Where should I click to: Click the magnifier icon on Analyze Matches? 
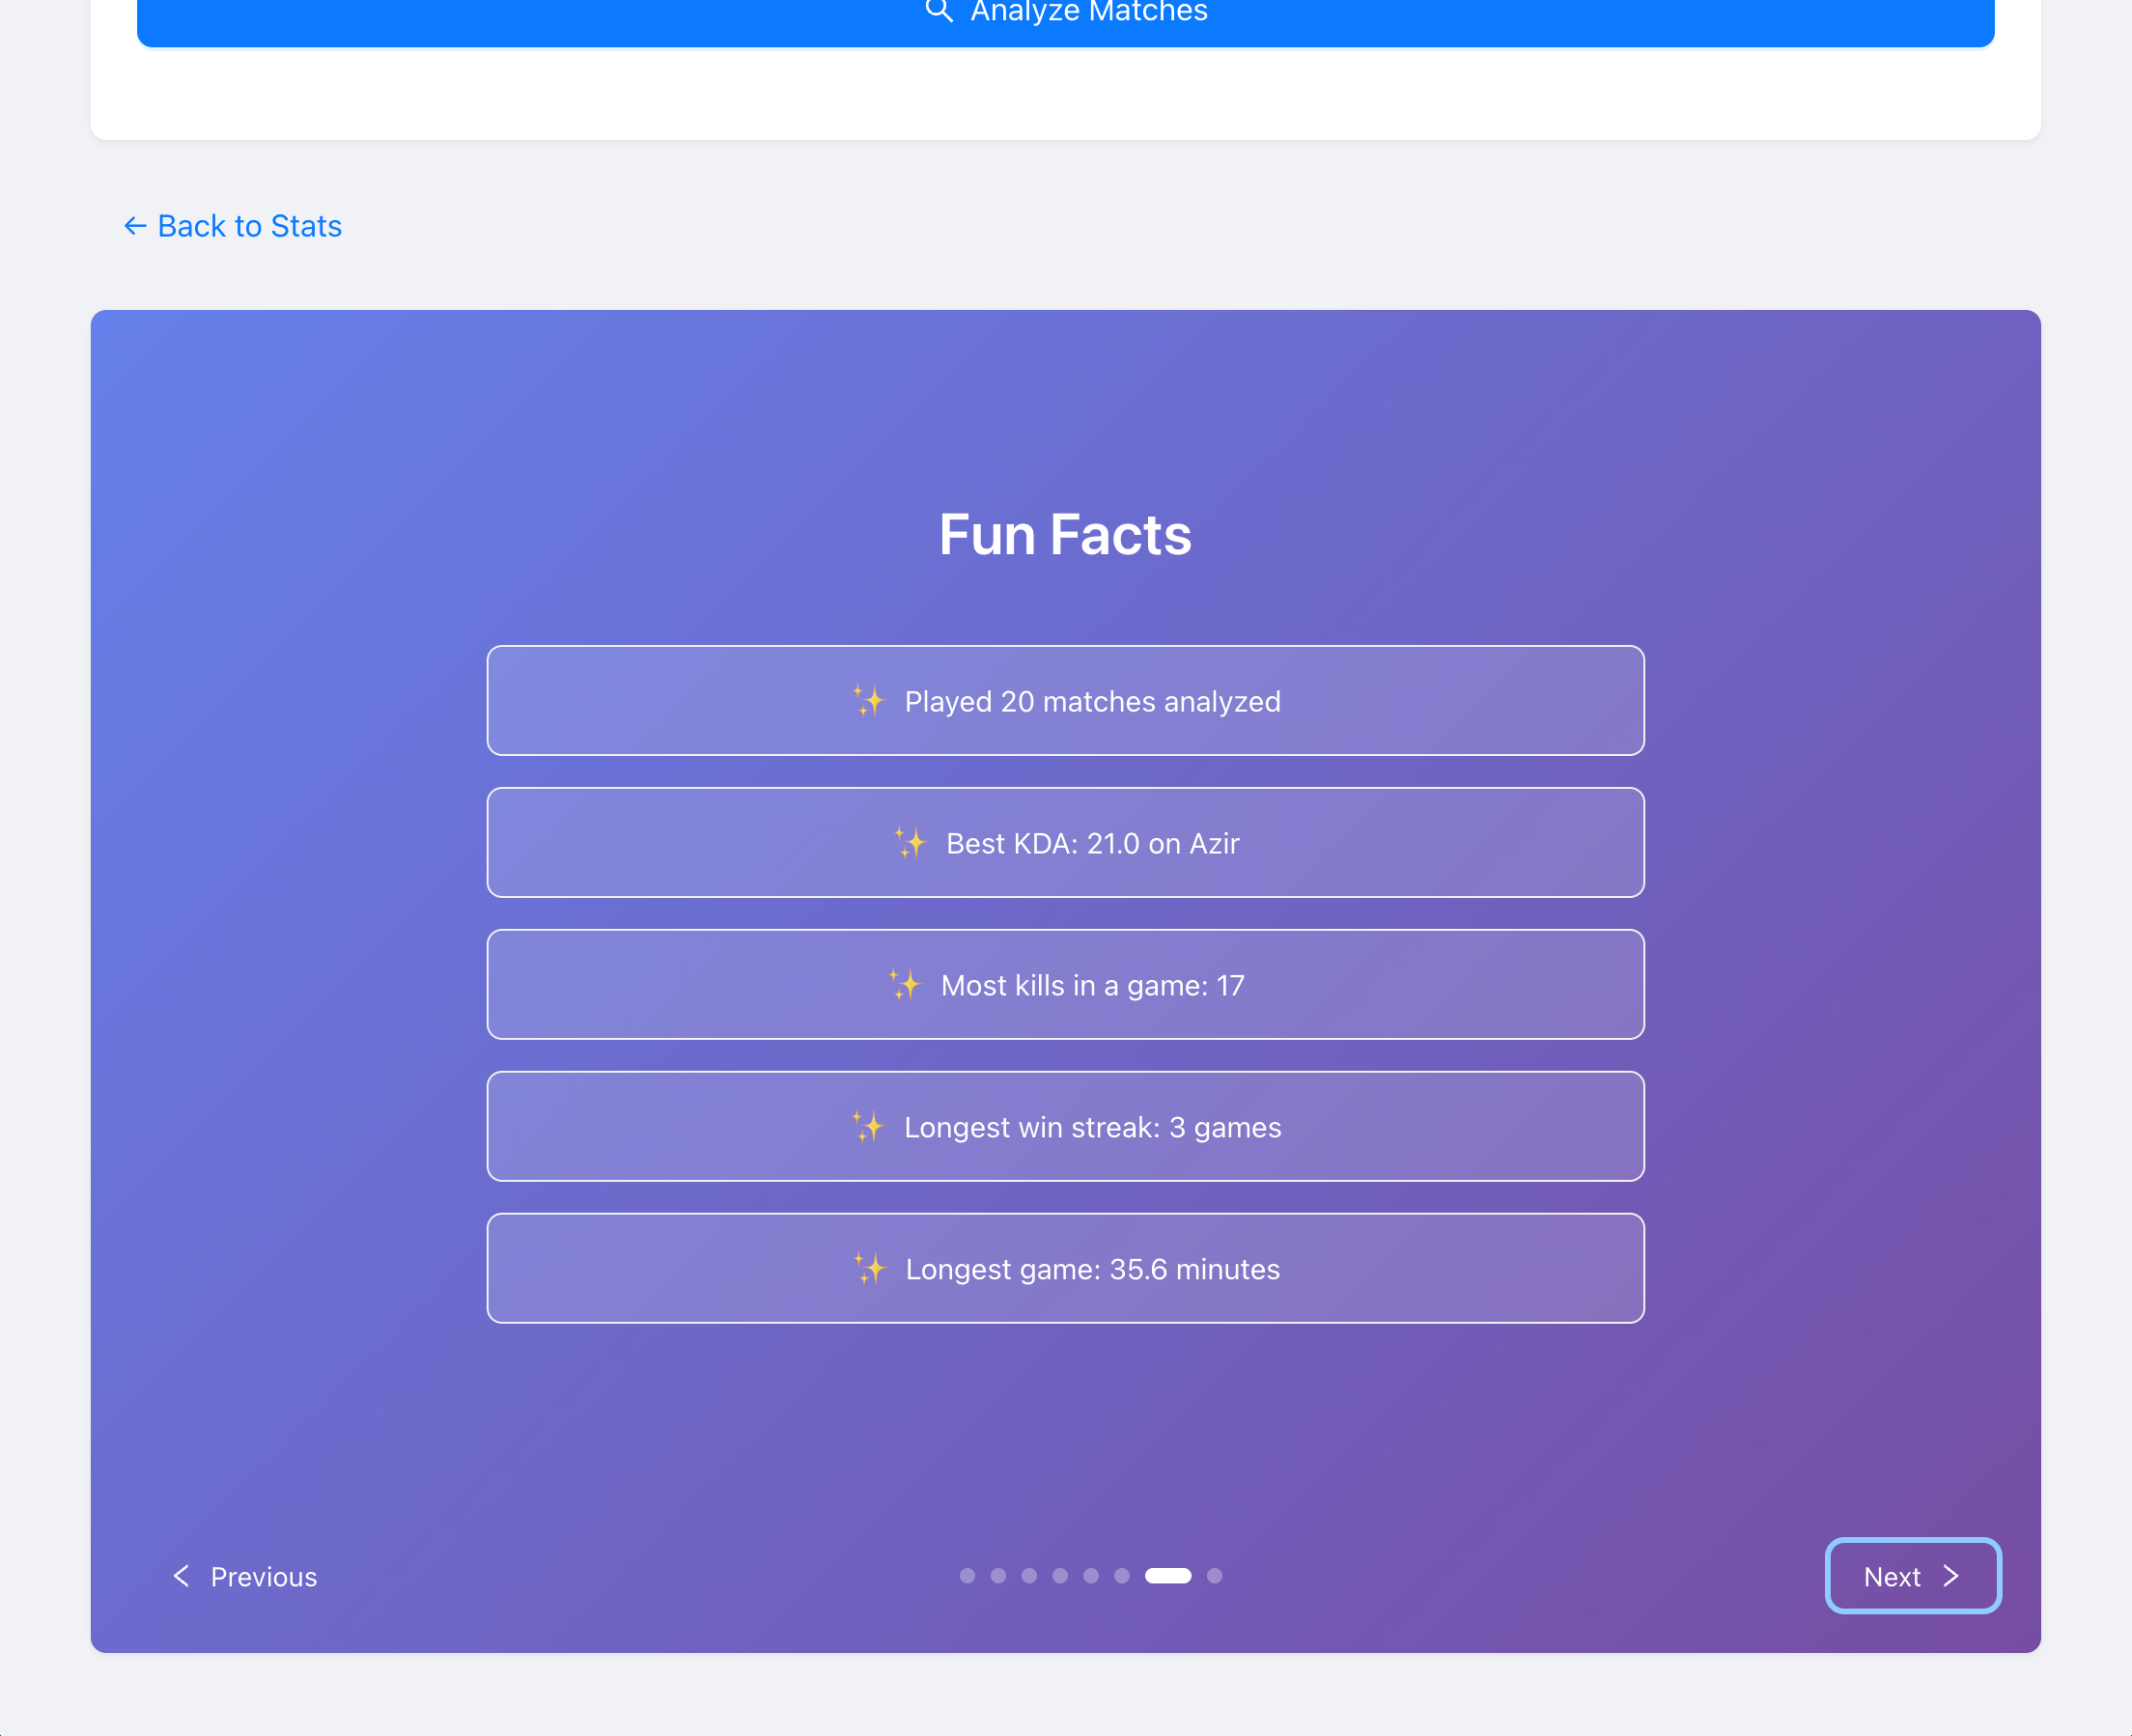point(938,11)
